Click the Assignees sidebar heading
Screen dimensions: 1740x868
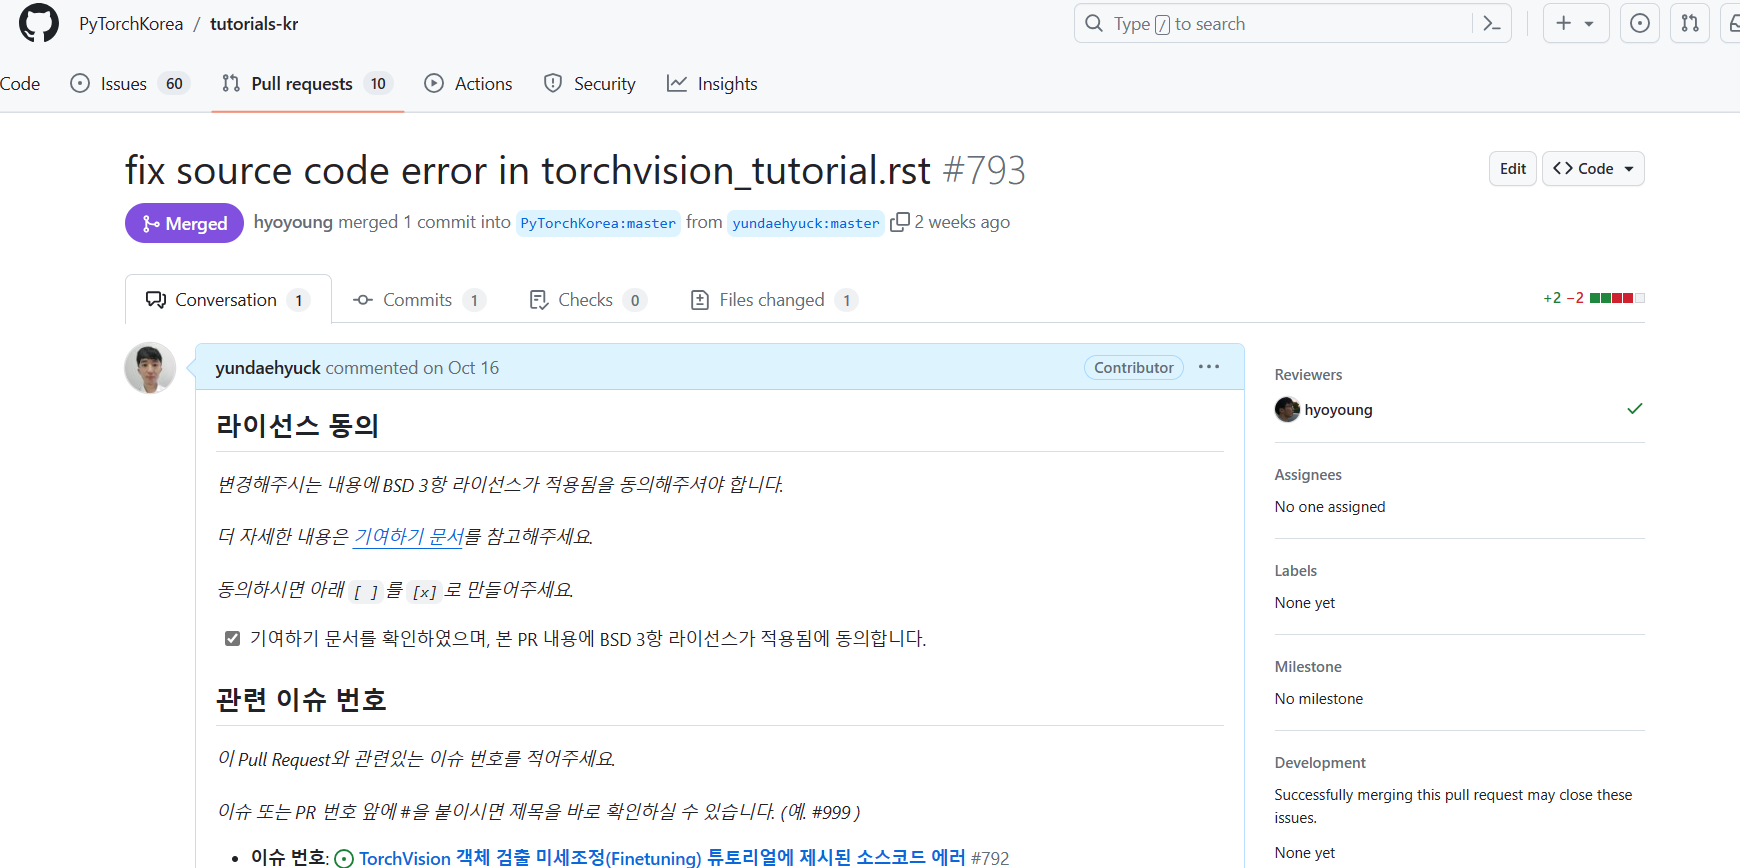point(1308,475)
